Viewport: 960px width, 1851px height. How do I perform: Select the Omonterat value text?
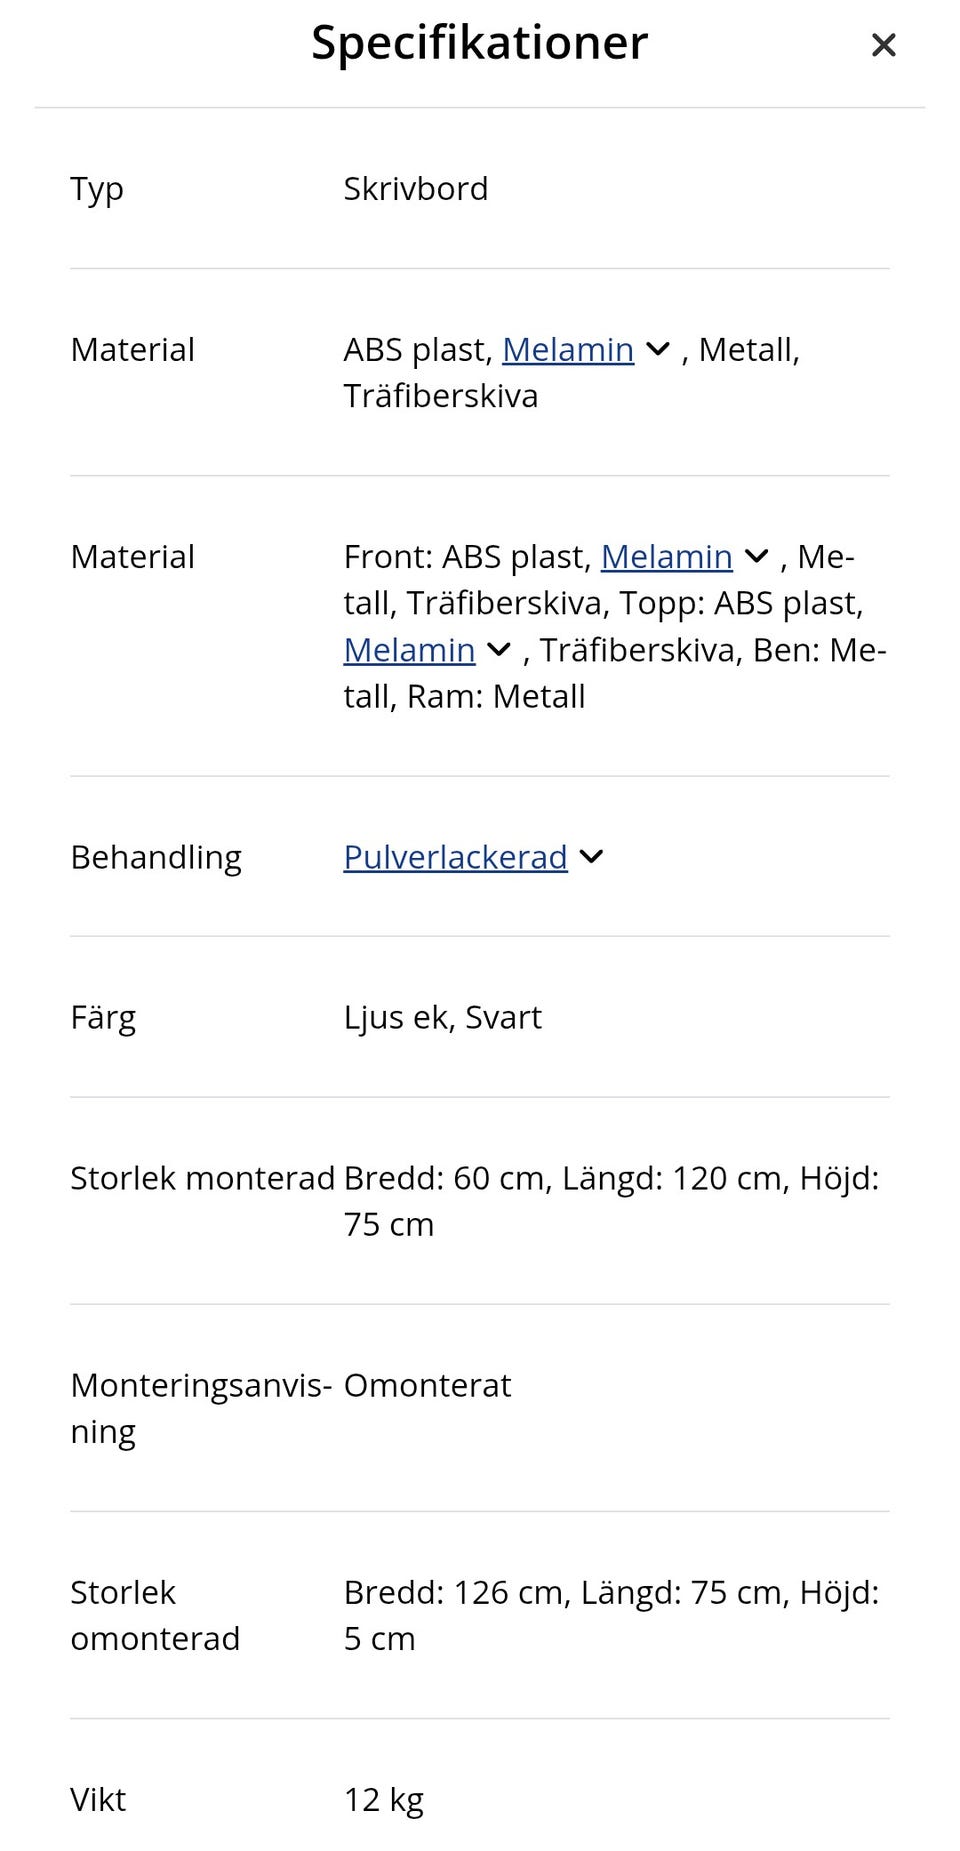[428, 1386]
